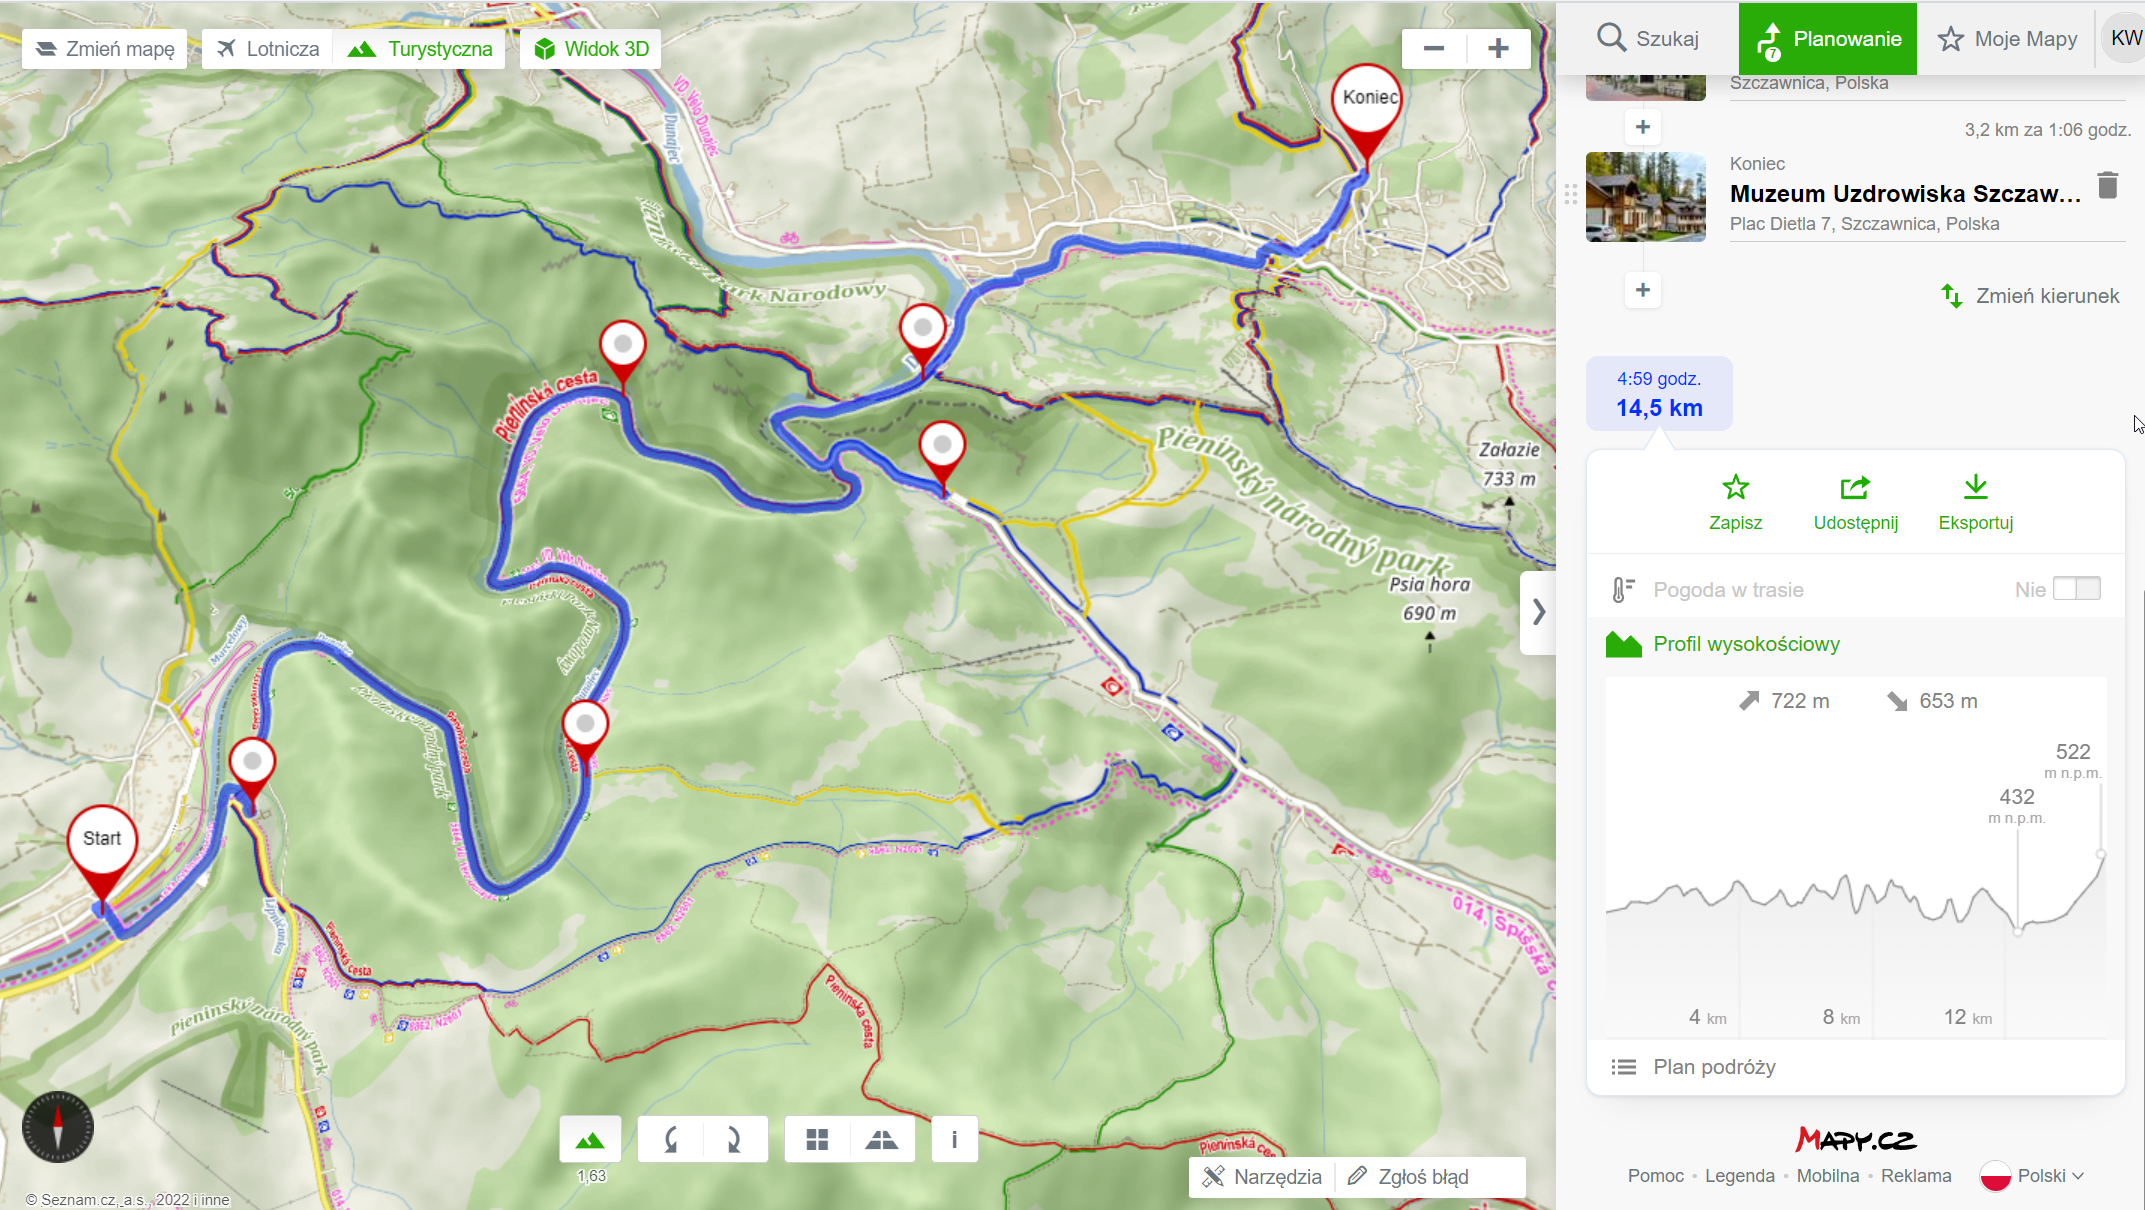Toggle the tilted perspective map view
2145x1210 pixels.
pos(881,1140)
